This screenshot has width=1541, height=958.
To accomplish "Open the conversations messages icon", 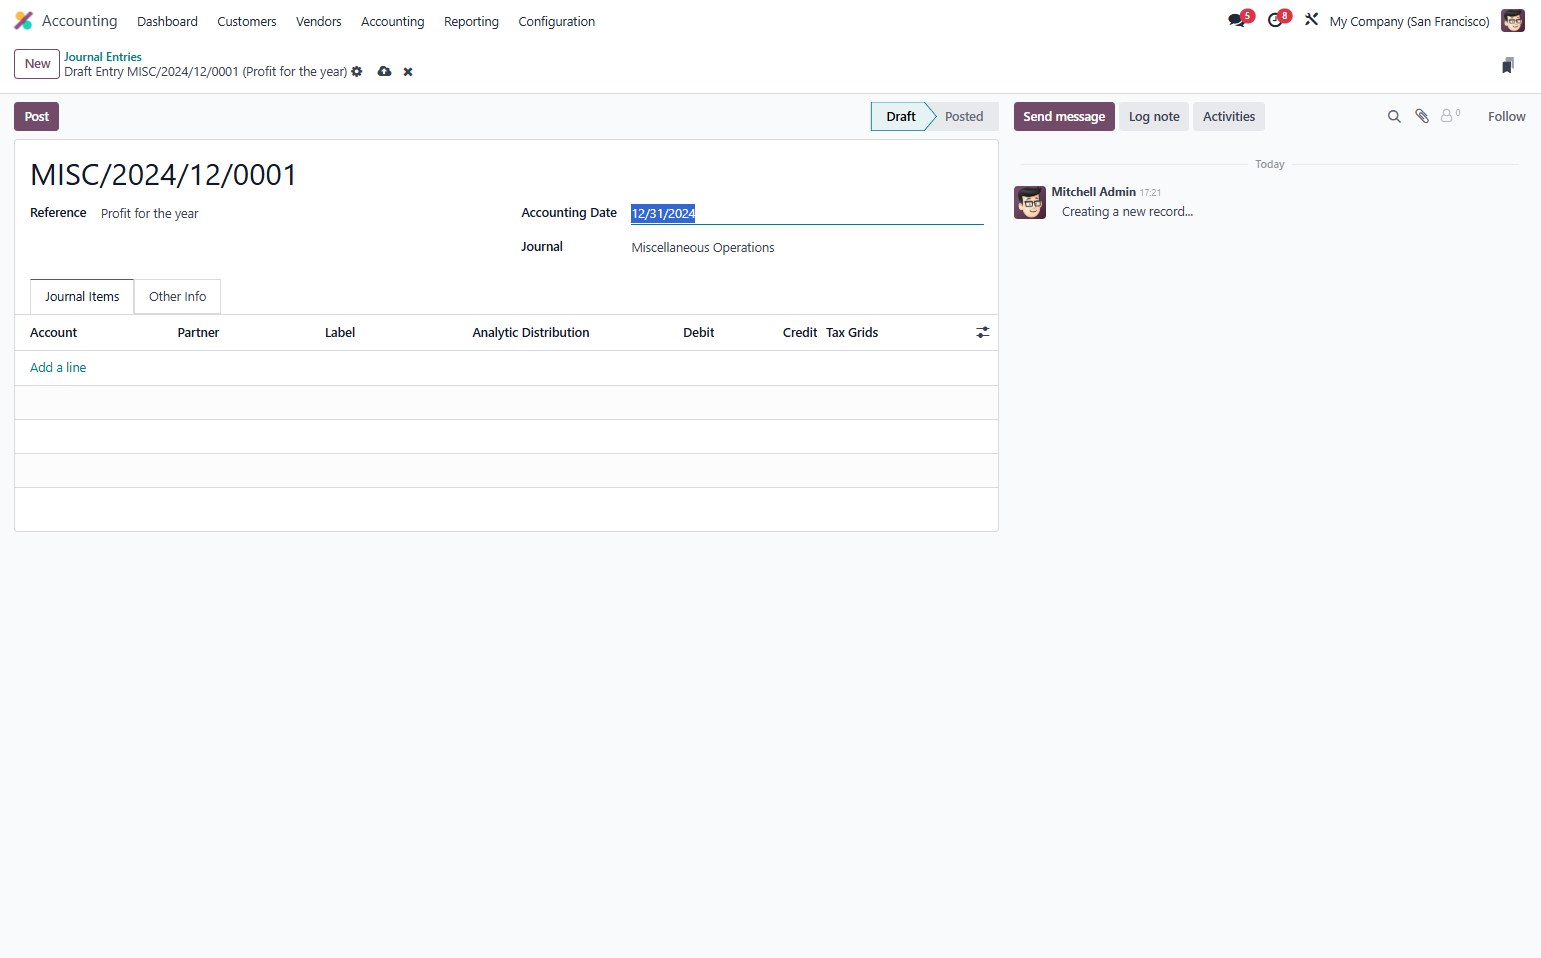I will point(1237,20).
